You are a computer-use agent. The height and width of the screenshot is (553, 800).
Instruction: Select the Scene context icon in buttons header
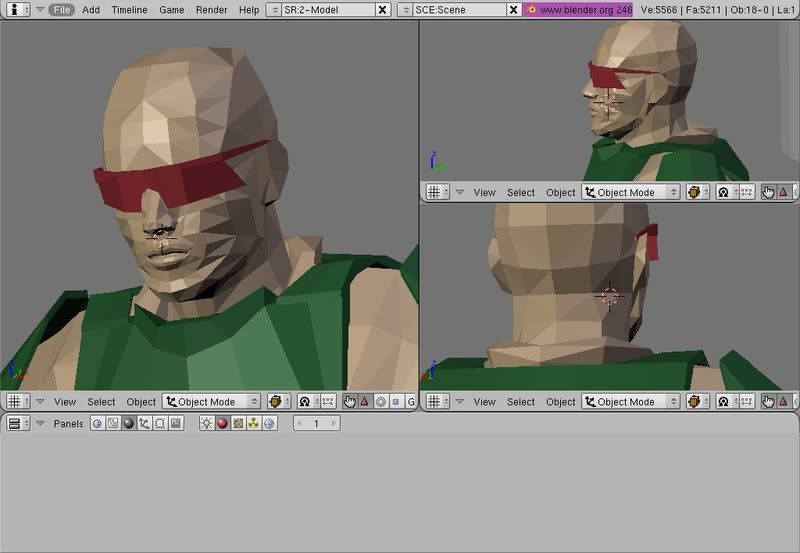click(176, 424)
